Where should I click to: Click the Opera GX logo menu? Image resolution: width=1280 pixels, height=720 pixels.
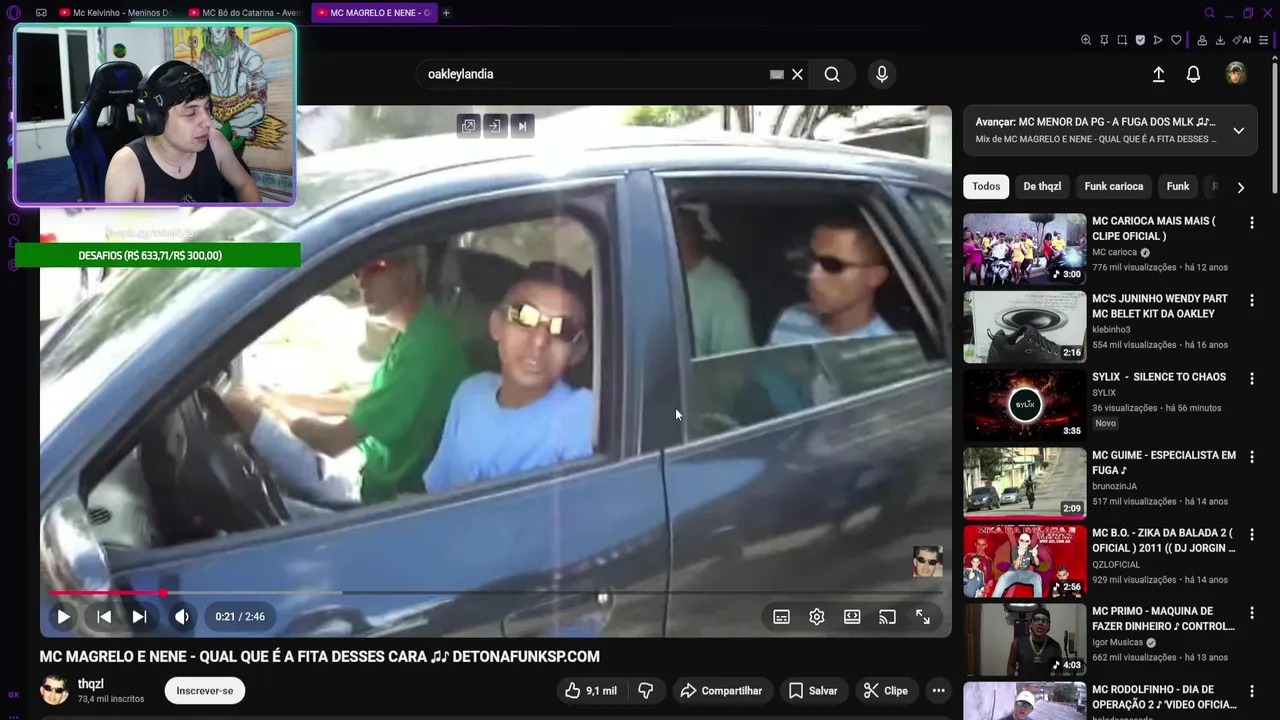(x=13, y=13)
